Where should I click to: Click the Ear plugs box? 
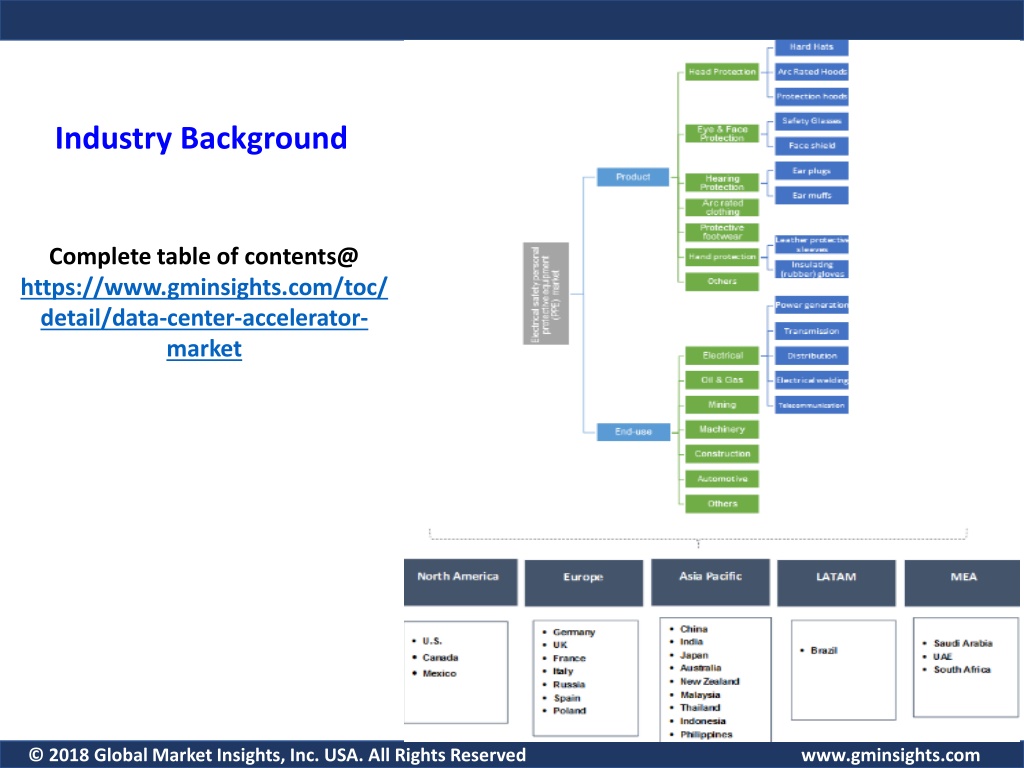tap(812, 171)
